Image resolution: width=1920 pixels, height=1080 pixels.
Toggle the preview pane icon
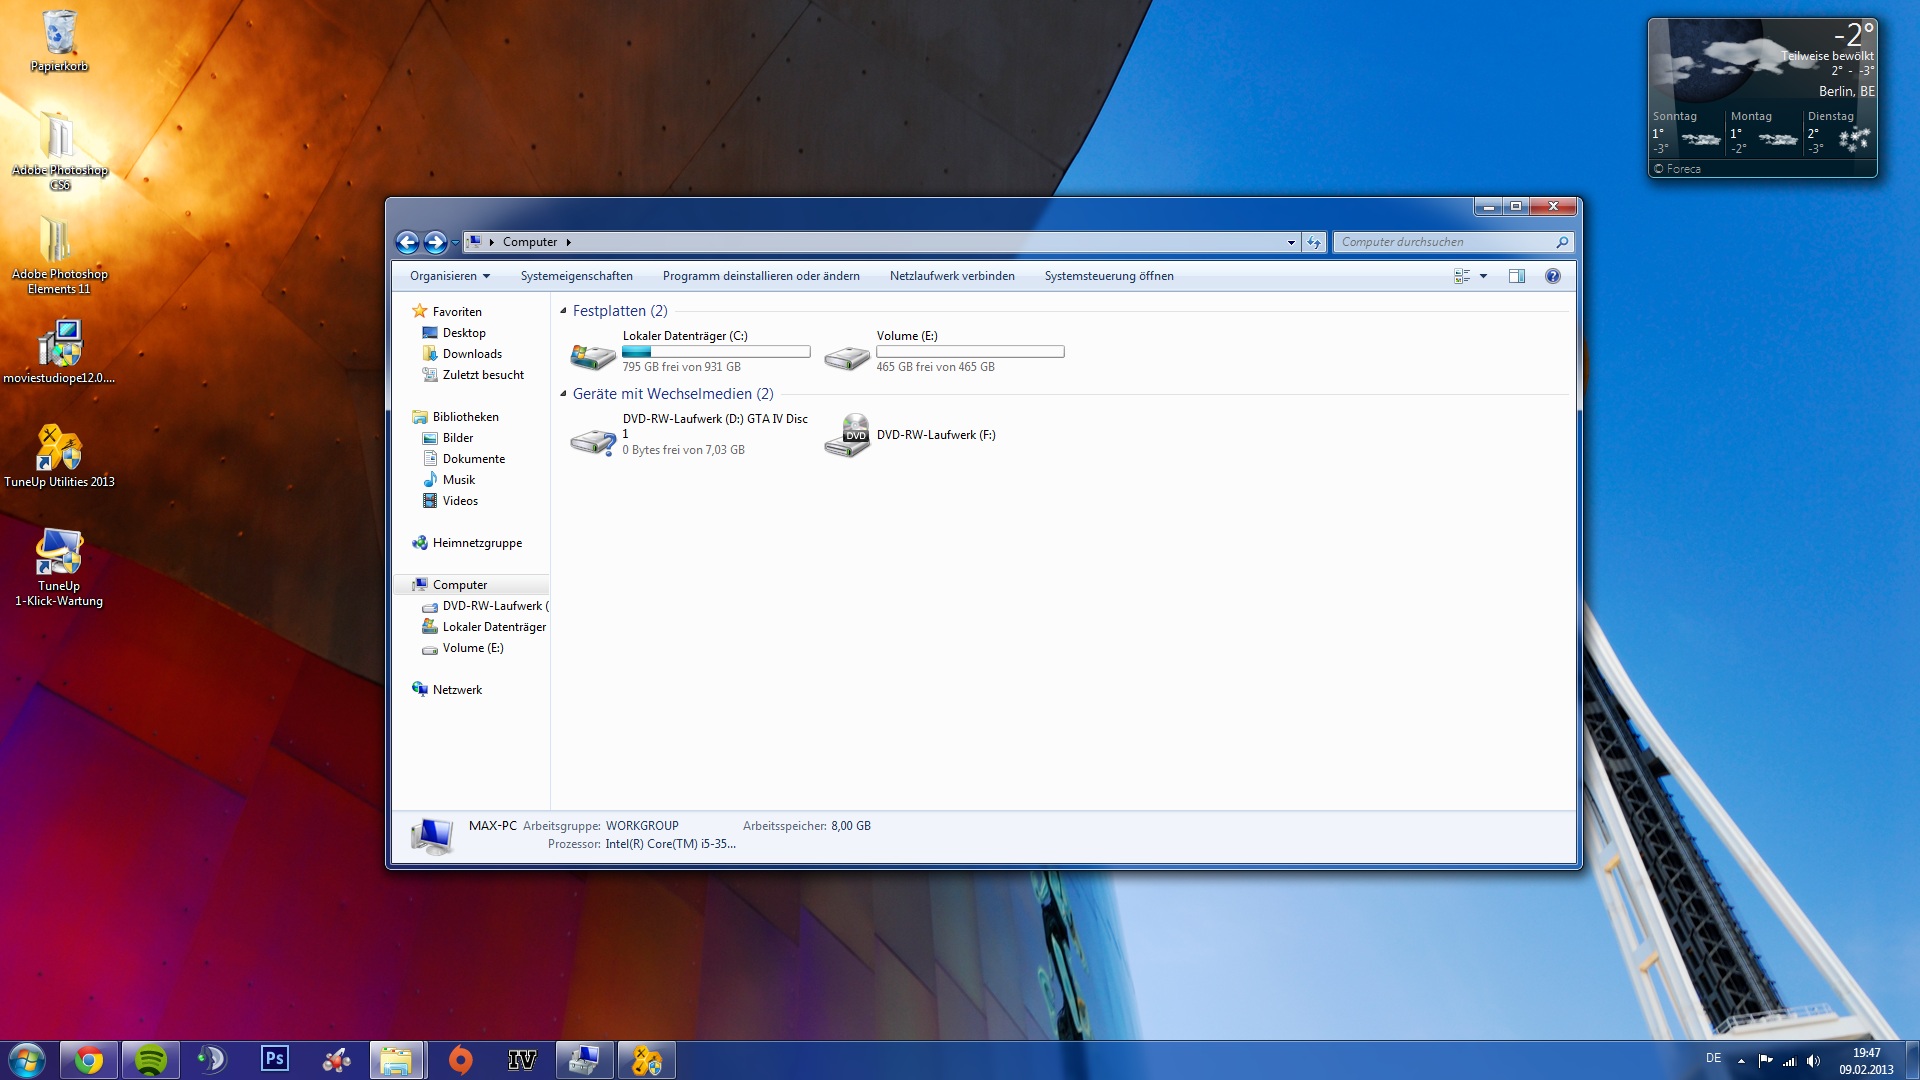click(x=1516, y=276)
